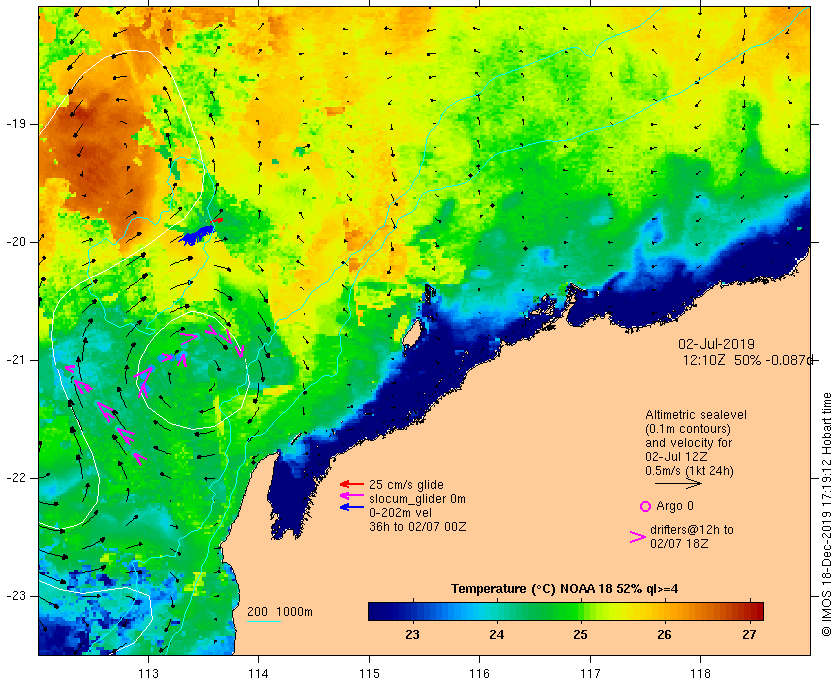Click the '200 1000m' depth label
The width and height of the screenshot is (840, 680).
[x=280, y=612]
